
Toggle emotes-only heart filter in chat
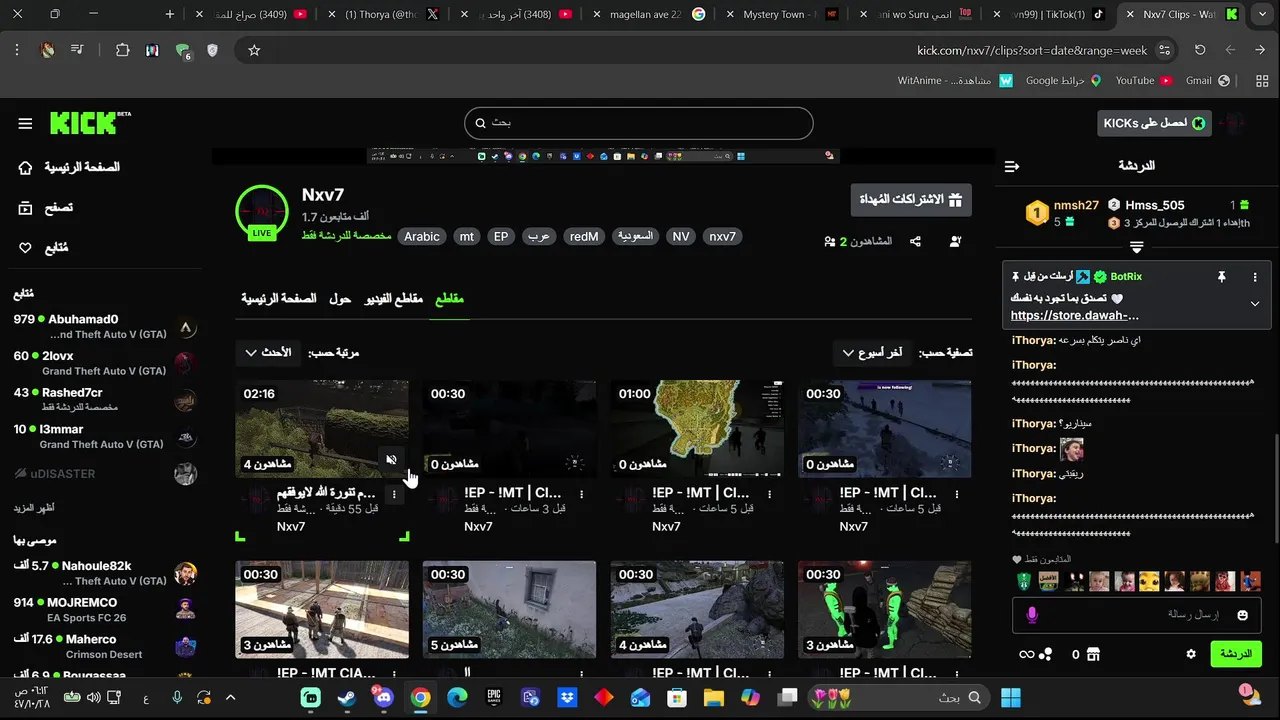(1018, 560)
